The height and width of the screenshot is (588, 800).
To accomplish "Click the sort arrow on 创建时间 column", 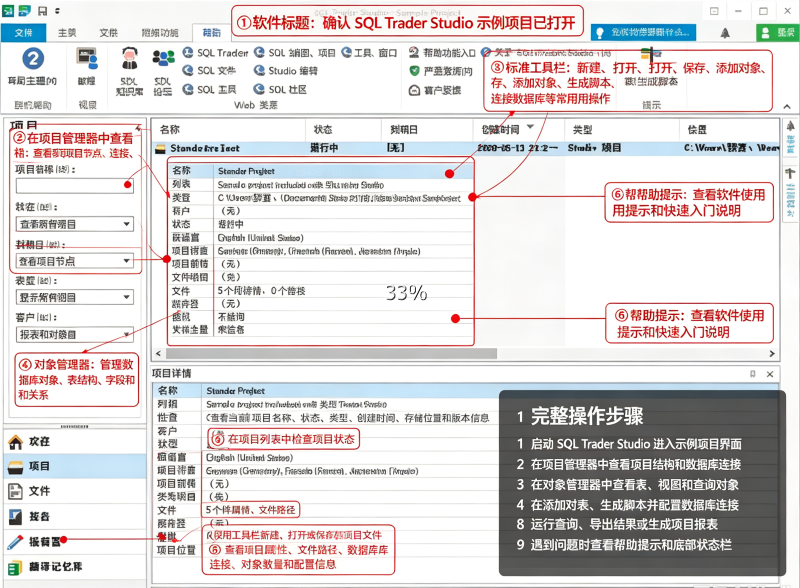I will 530,127.
